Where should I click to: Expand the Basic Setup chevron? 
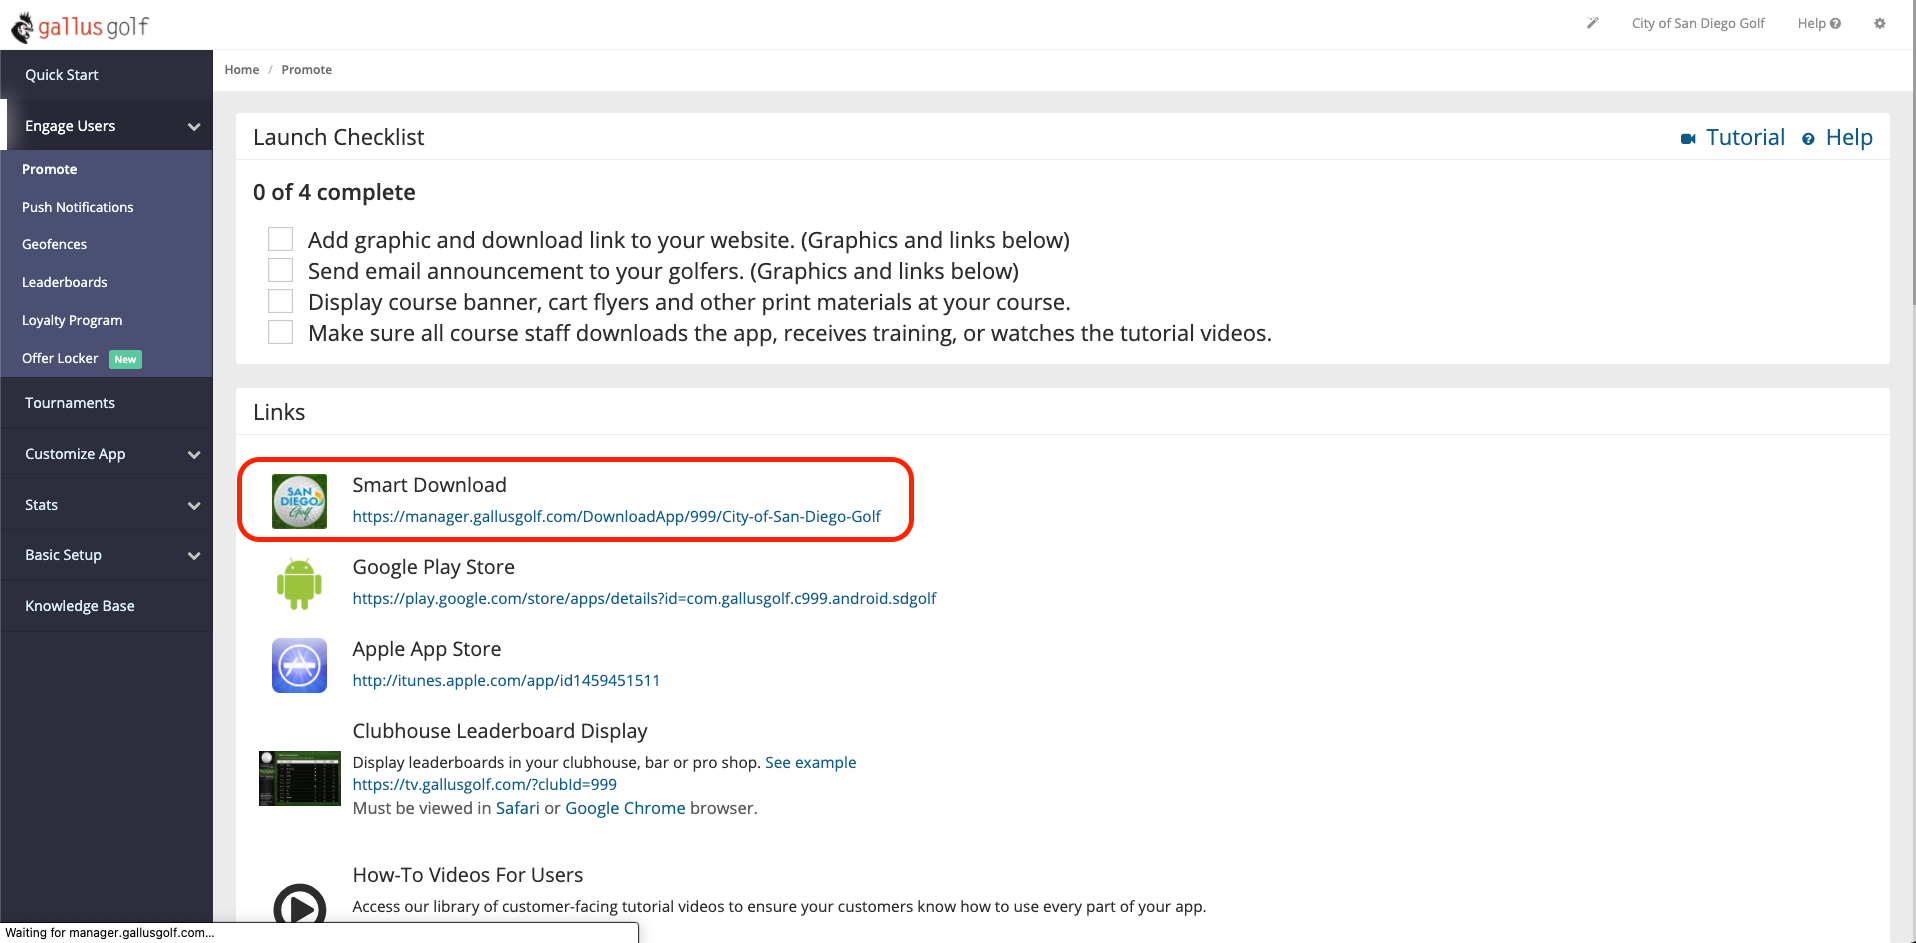[x=194, y=556]
